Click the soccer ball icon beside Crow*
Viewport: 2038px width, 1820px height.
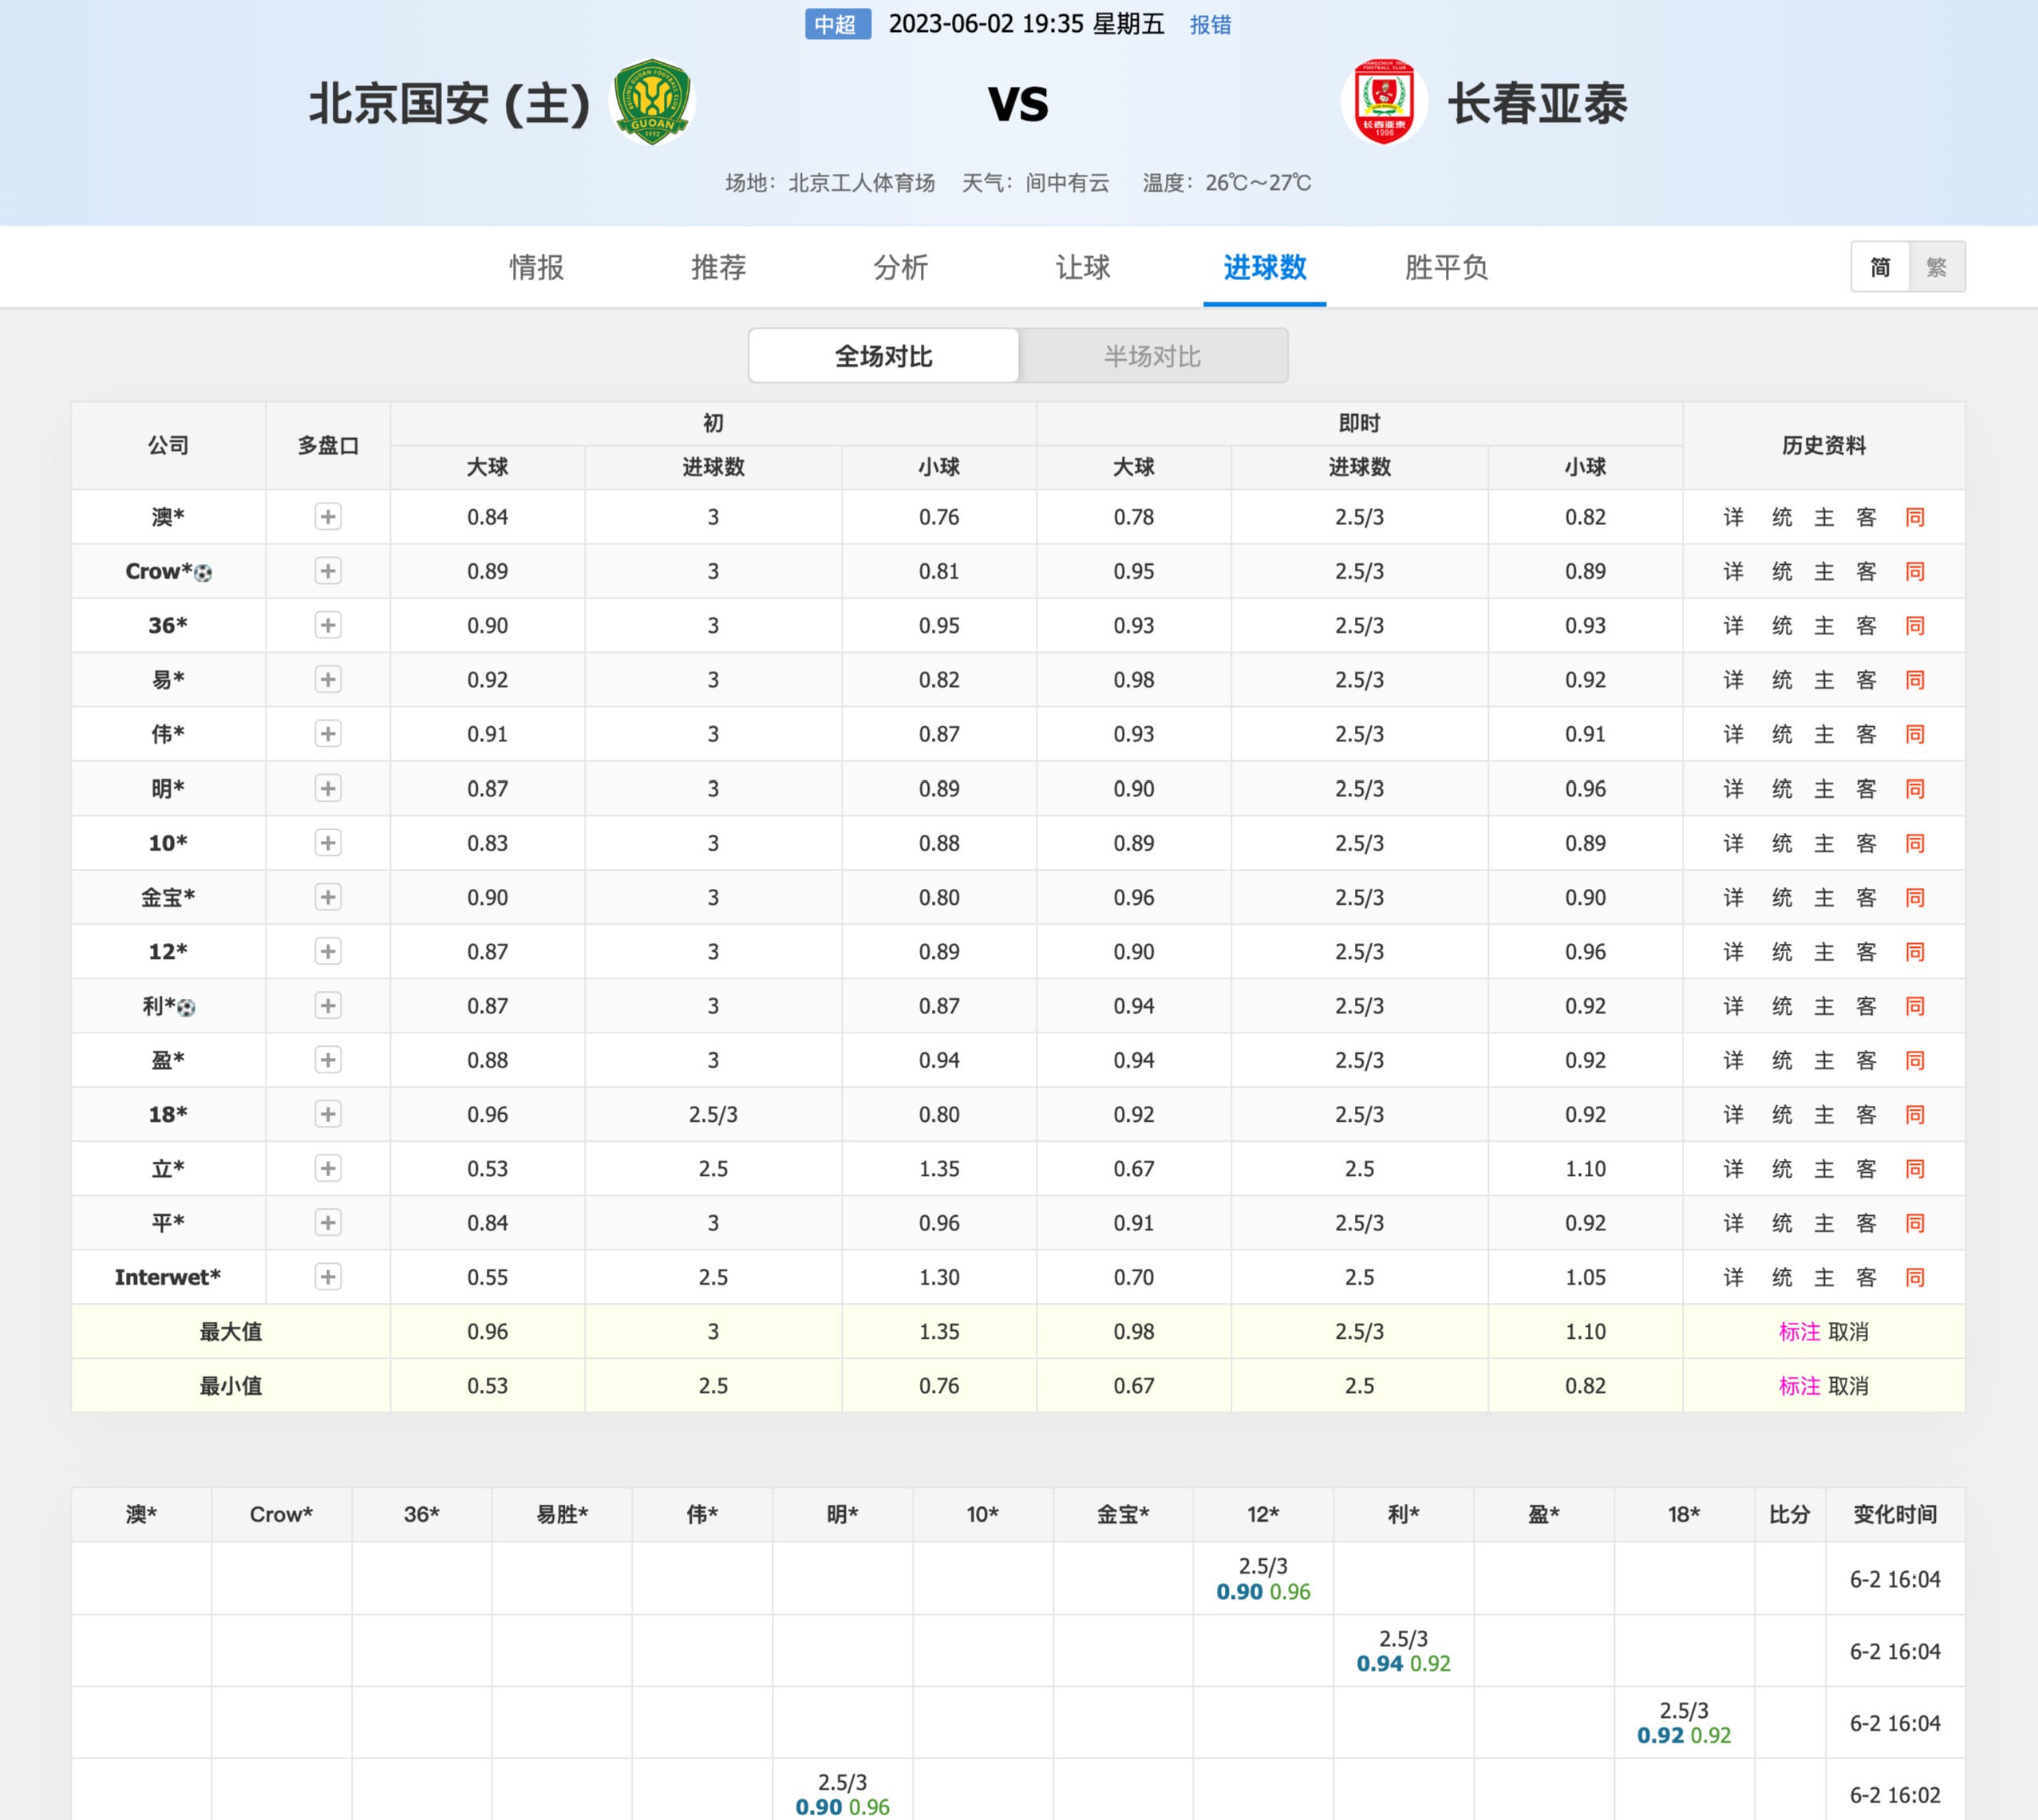click(x=203, y=573)
